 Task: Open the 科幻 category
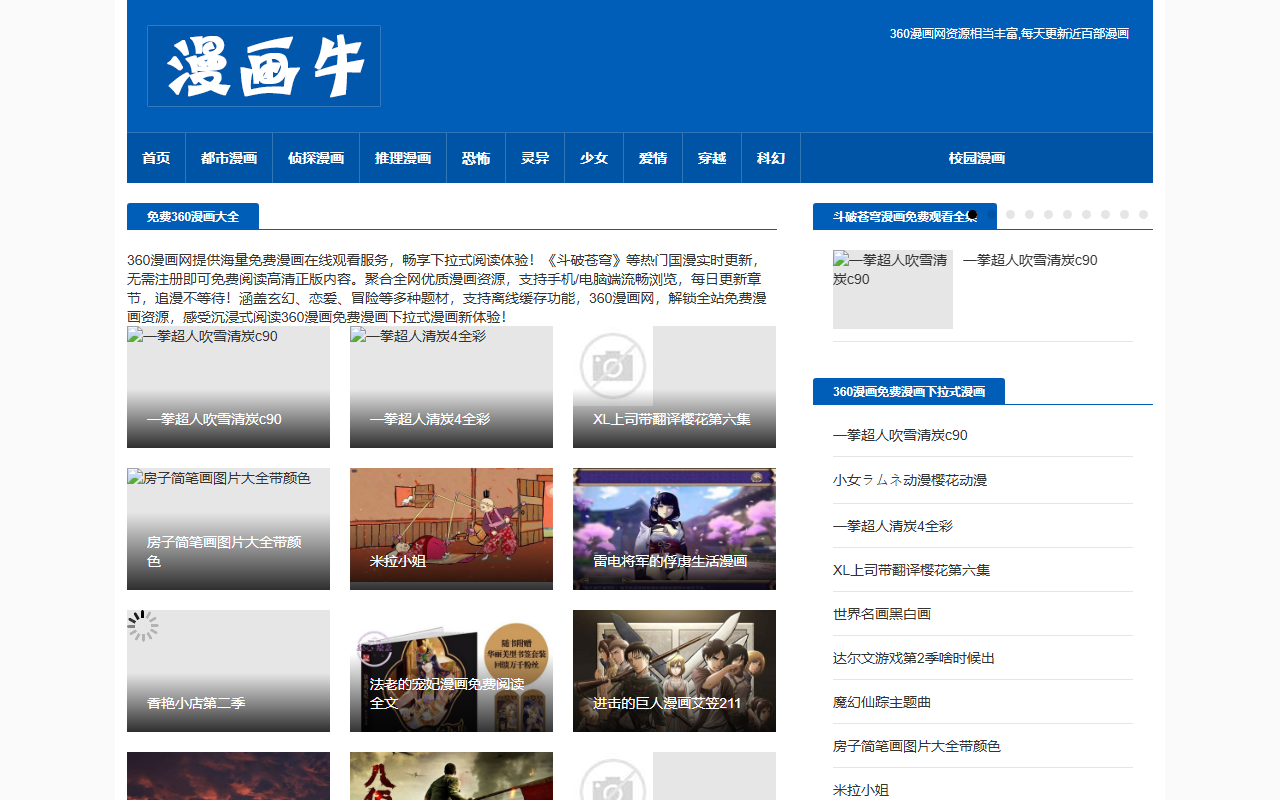[x=771, y=158]
